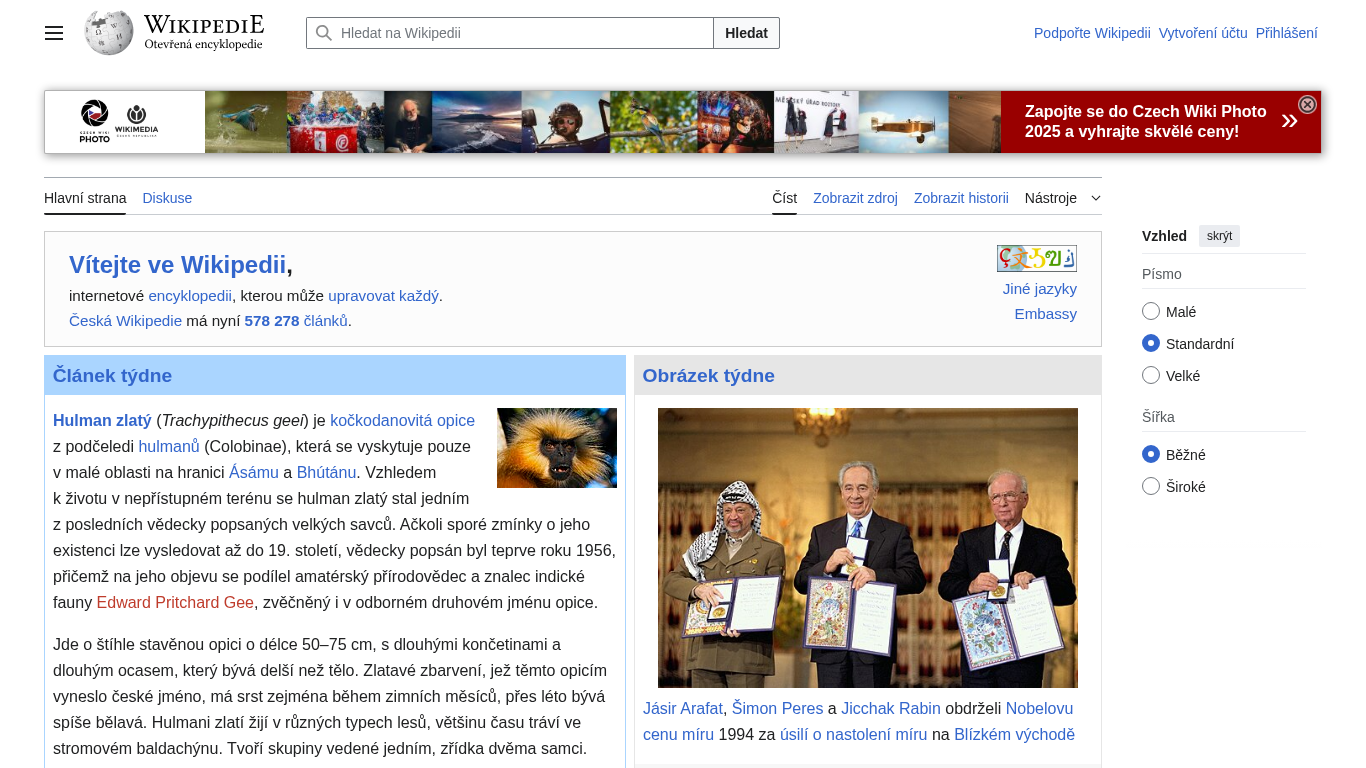
Task: Open the Nobel Peace Prize photo
Action: tap(867, 547)
